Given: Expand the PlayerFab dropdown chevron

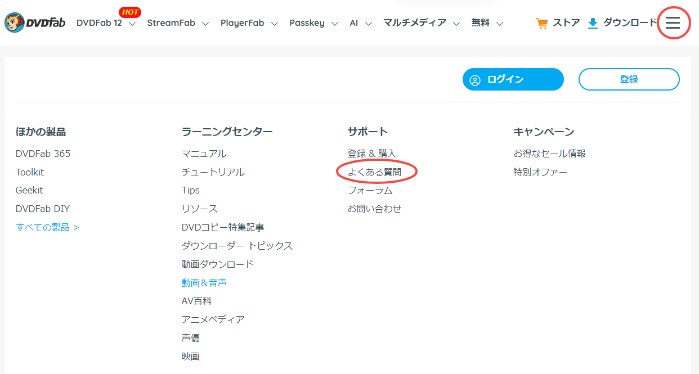Looking at the screenshot, I should click(x=274, y=24).
